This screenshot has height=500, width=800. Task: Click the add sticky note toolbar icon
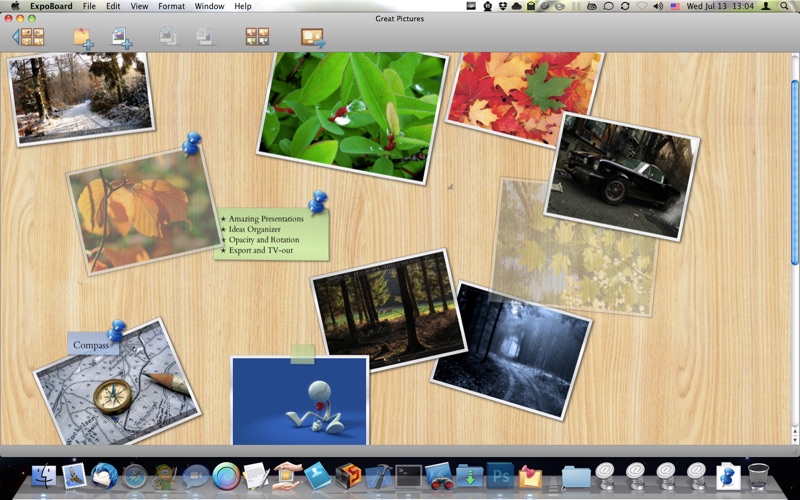point(83,37)
